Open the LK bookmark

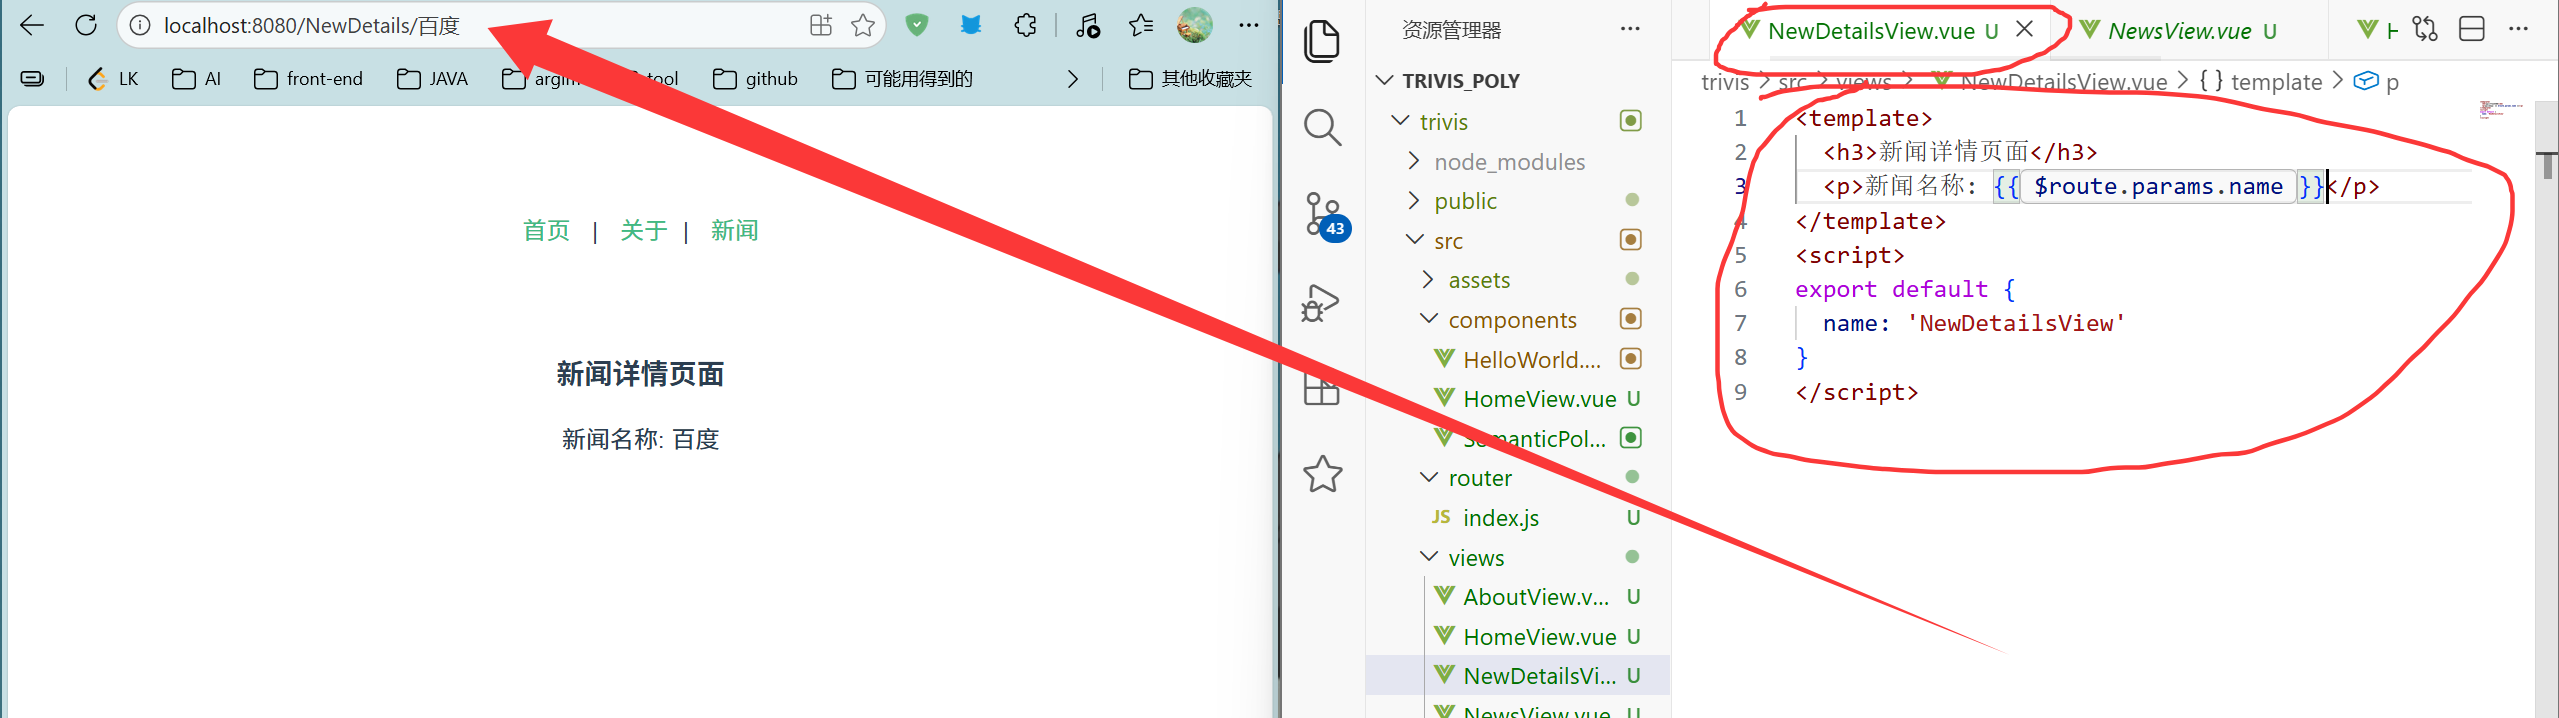[x=113, y=78]
